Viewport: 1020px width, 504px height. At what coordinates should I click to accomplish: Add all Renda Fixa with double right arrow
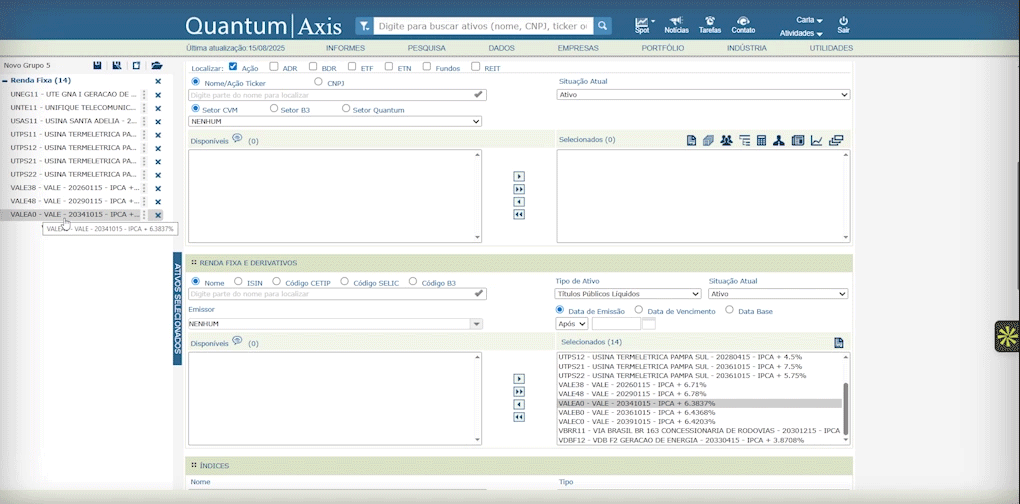coord(519,391)
